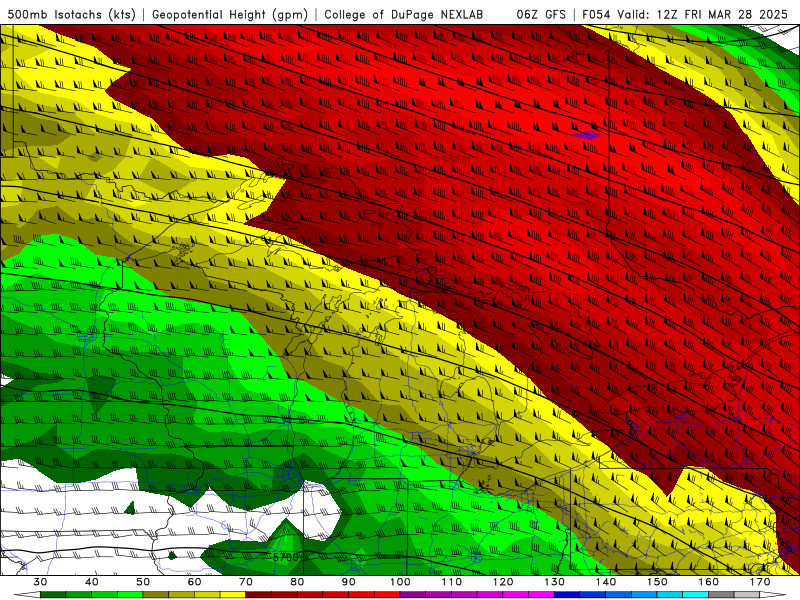Viewport: 800px width, 600px height.
Task: Click the 160 value on the color scale
Action: (709, 582)
